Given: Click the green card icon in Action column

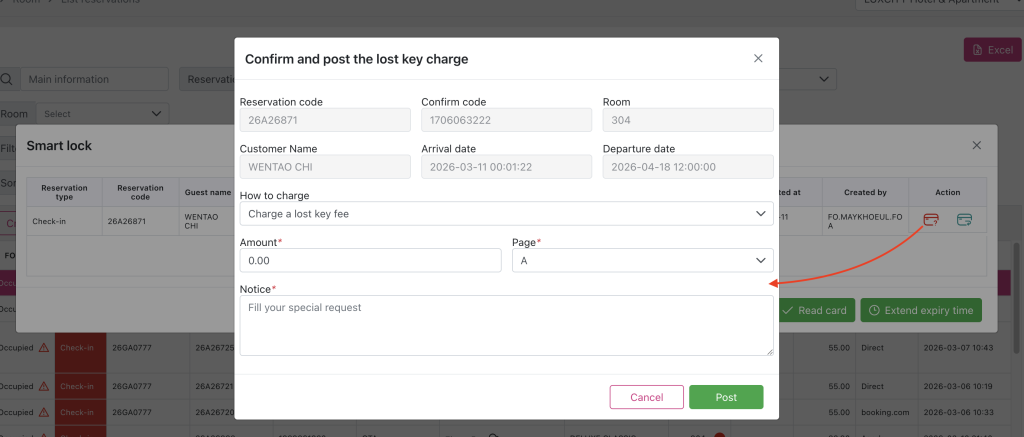Looking at the screenshot, I should [x=964, y=219].
